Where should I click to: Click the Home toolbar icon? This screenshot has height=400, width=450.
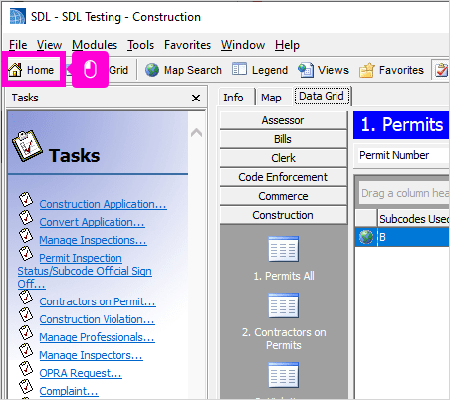(15, 70)
